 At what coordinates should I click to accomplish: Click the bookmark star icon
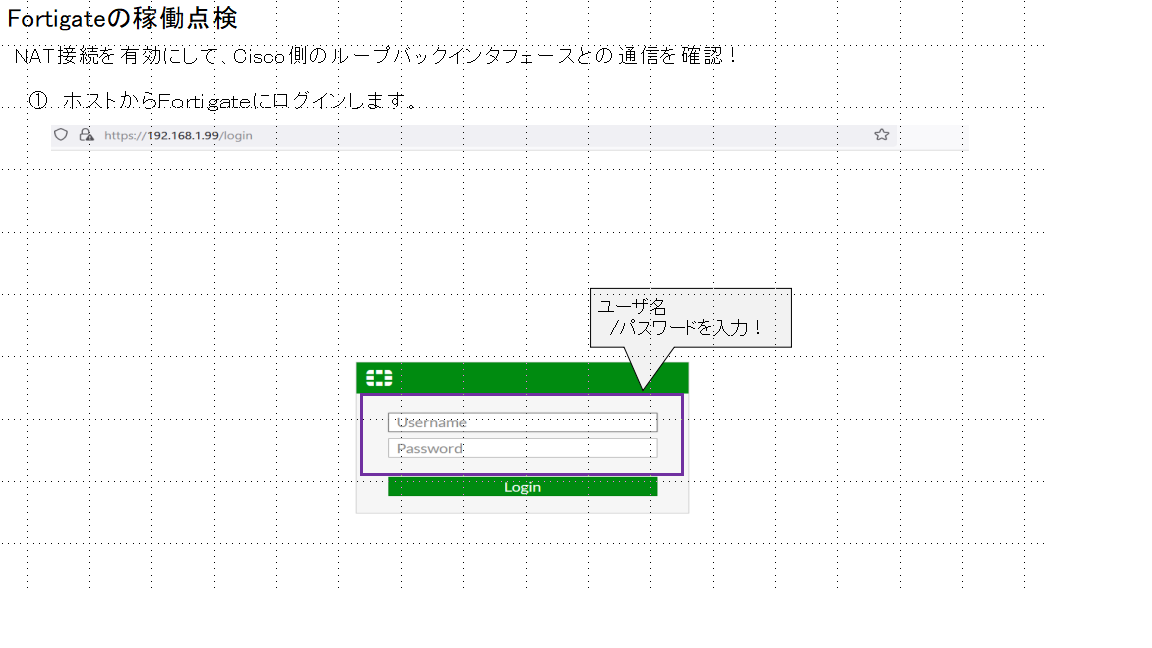coord(882,134)
